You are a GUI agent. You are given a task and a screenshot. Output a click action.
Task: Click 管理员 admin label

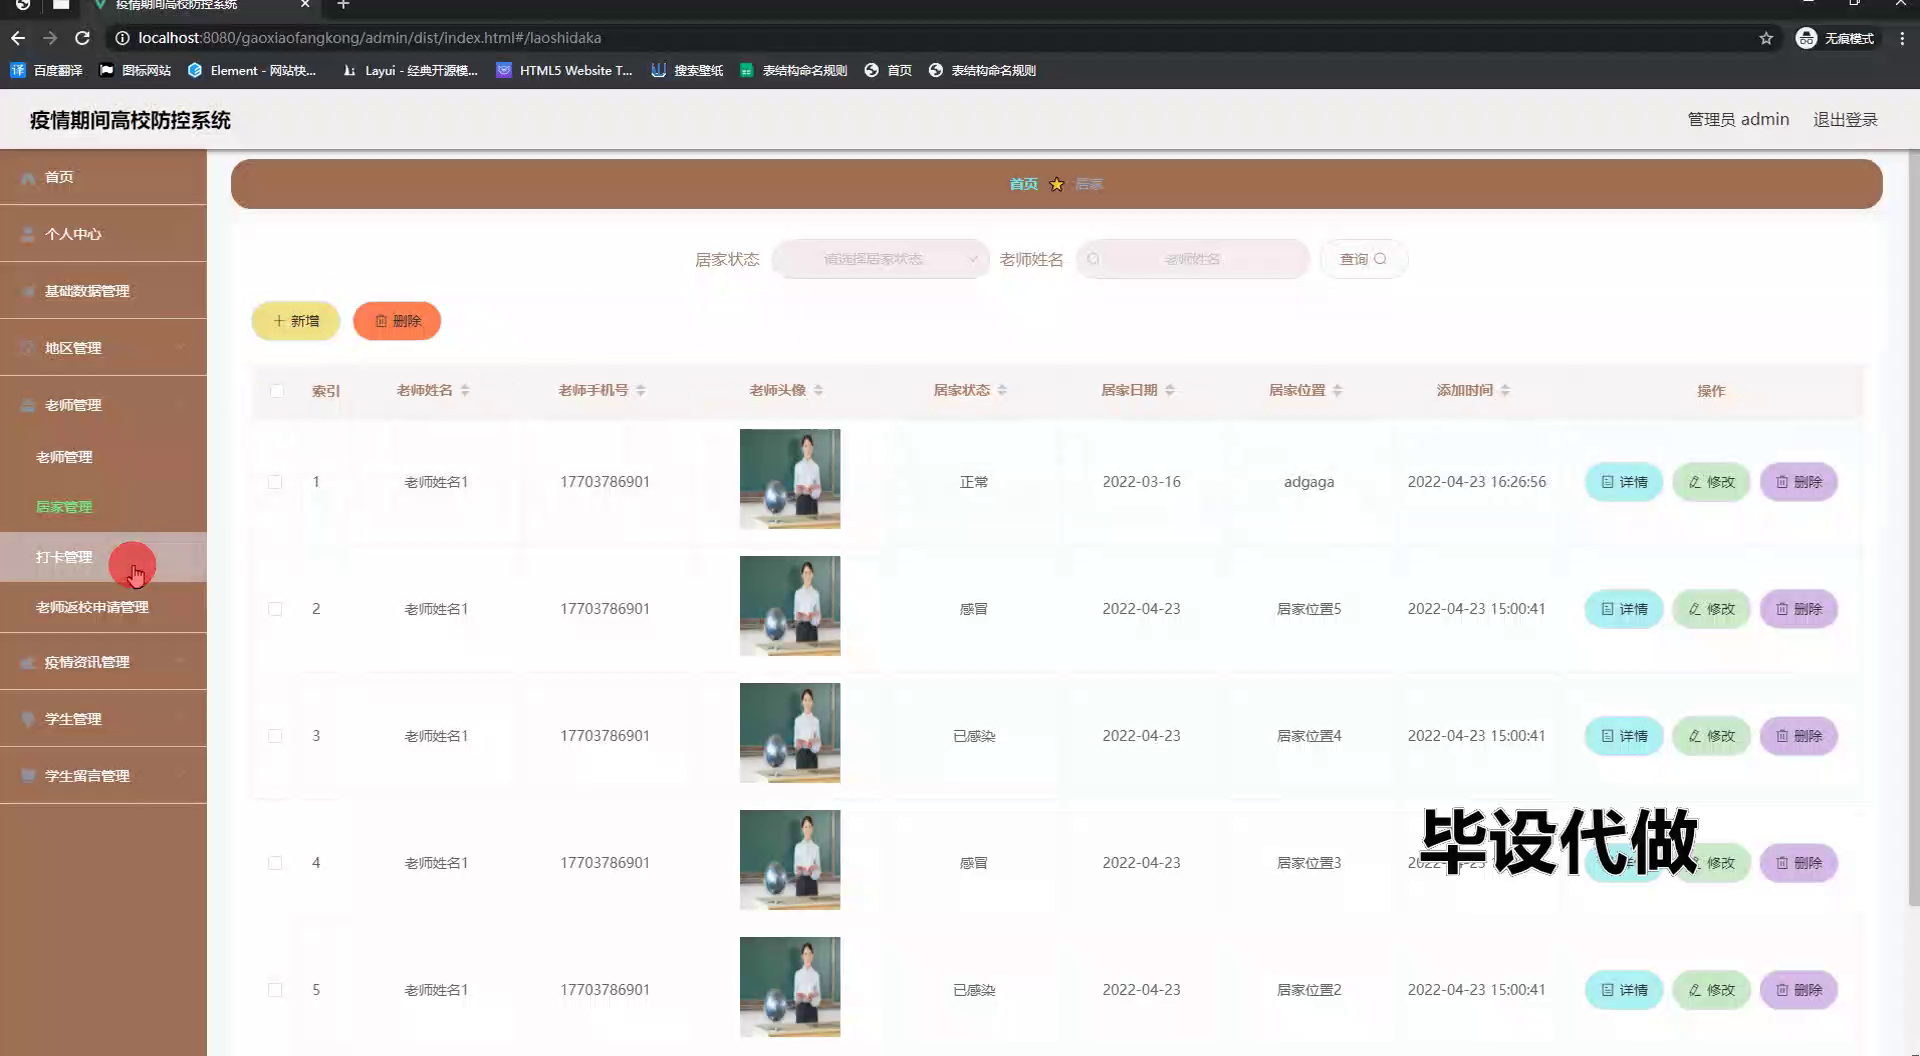click(x=1738, y=119)
